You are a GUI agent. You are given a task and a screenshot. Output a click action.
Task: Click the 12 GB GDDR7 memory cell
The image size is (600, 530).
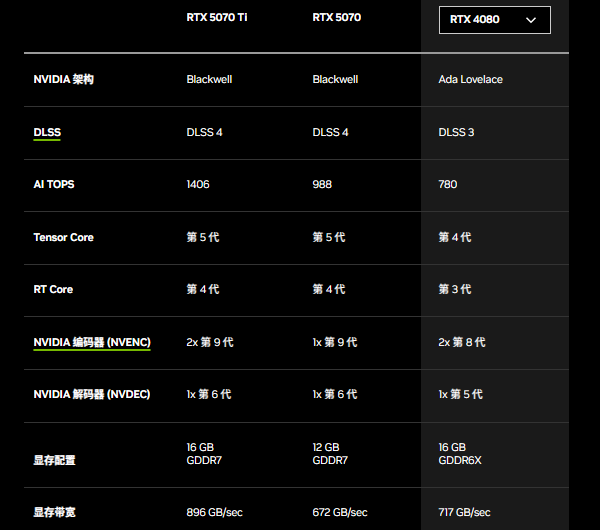tap(330, 454)
